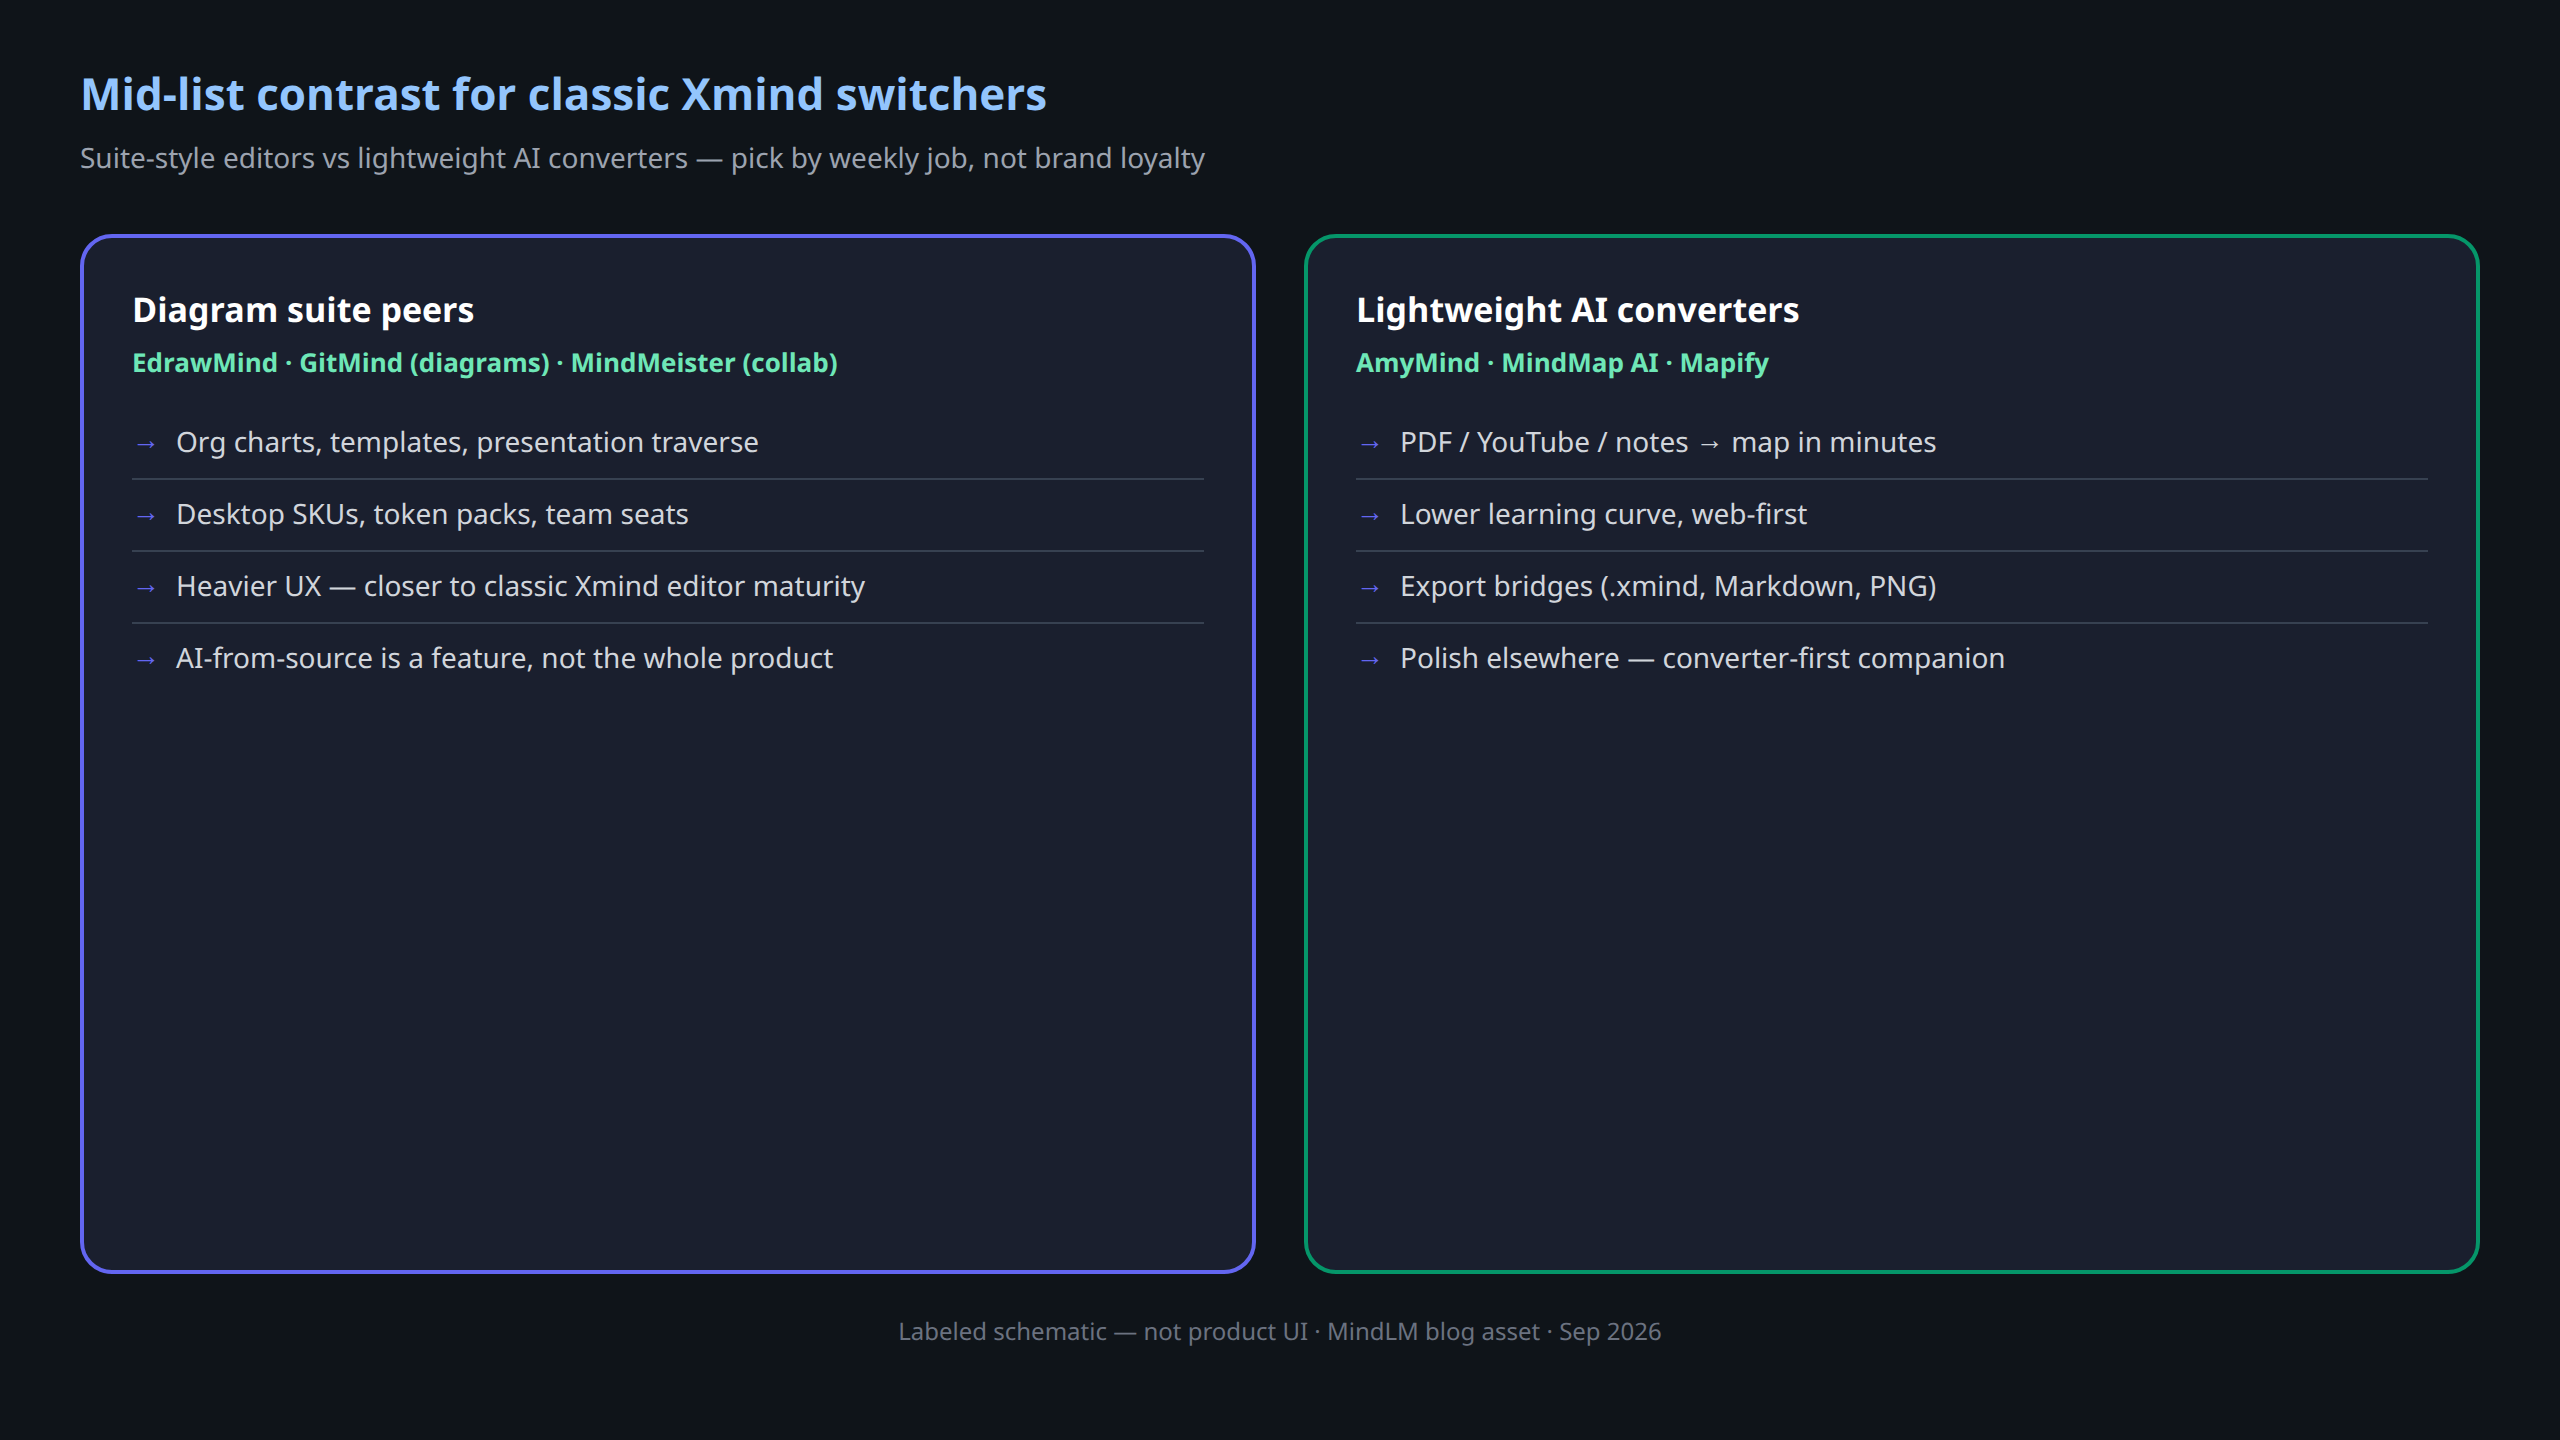
Task: Click the 'AmyMind · MindMap AI · Mapify' line
Action: coord(1562,363)
